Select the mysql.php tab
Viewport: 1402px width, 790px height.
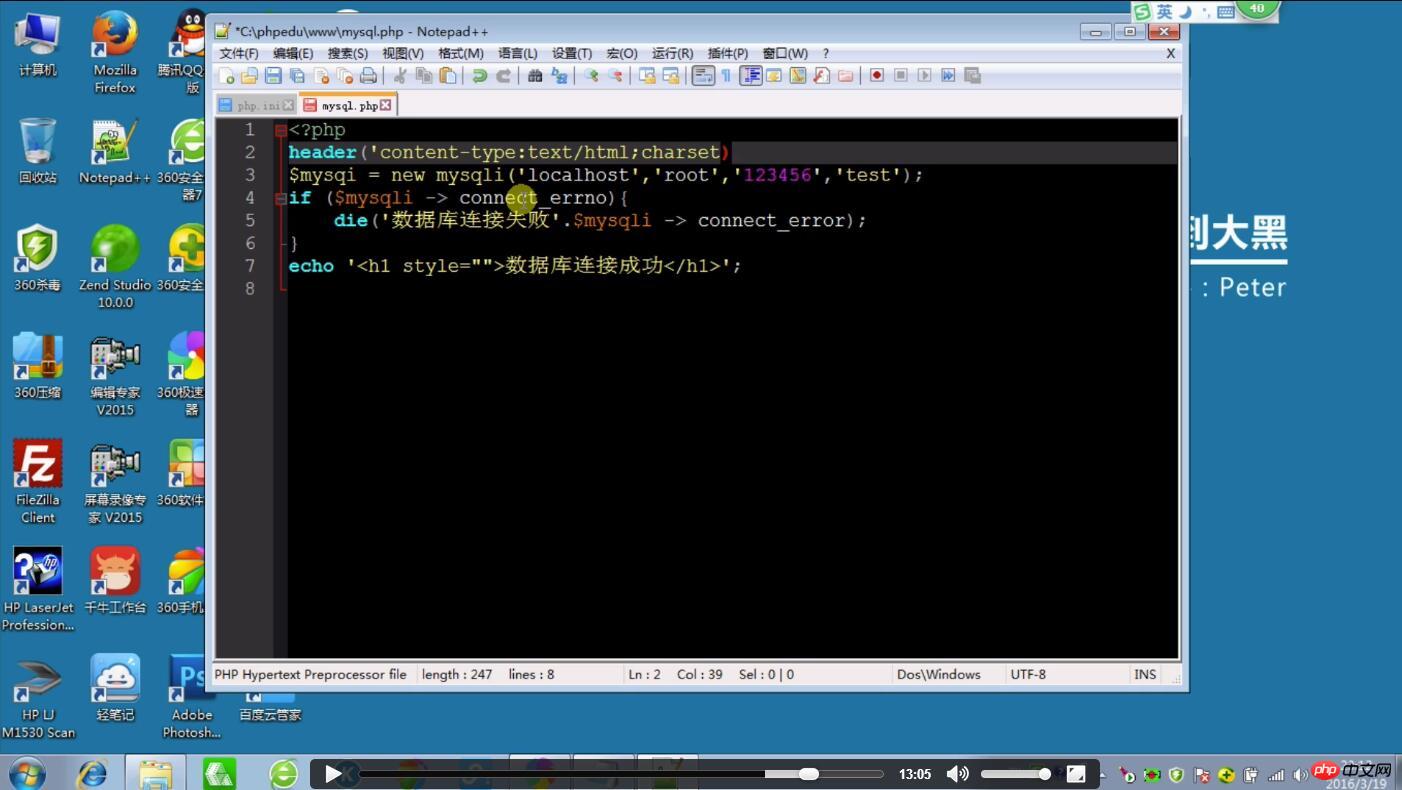pyautogui.click(x=348, y=105)
